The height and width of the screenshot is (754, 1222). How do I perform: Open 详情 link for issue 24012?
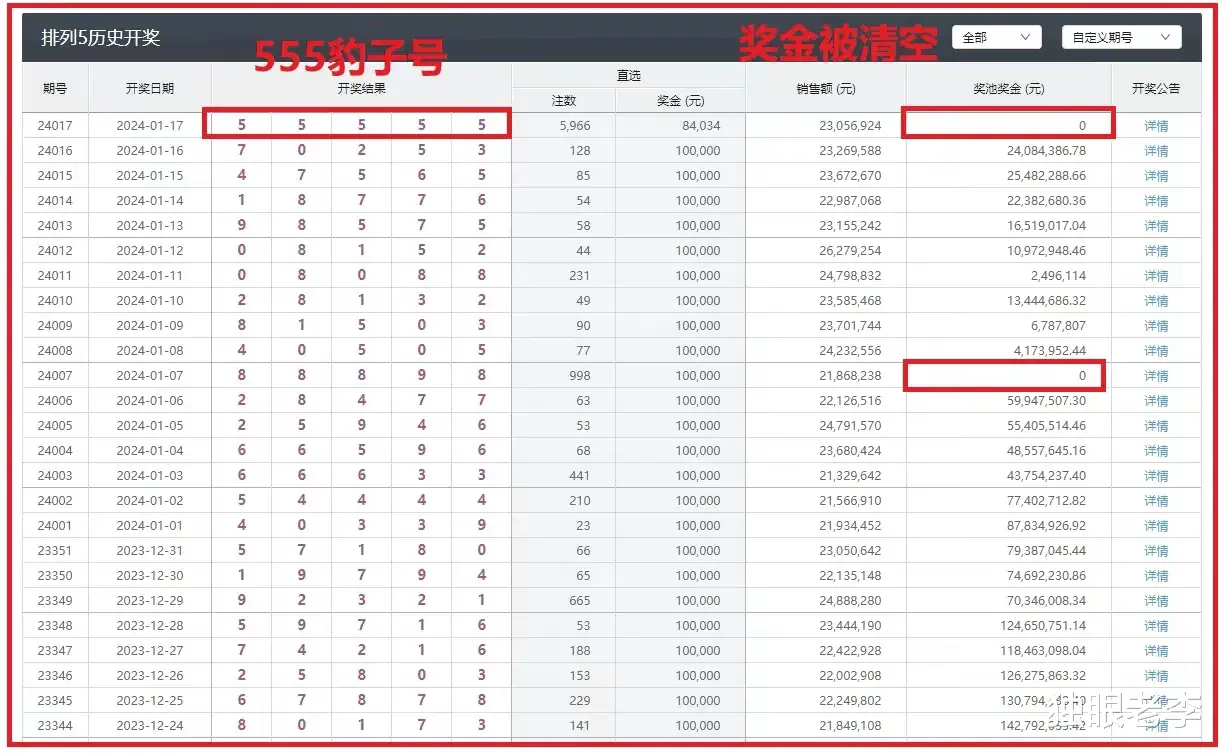tap(1156, 251)
